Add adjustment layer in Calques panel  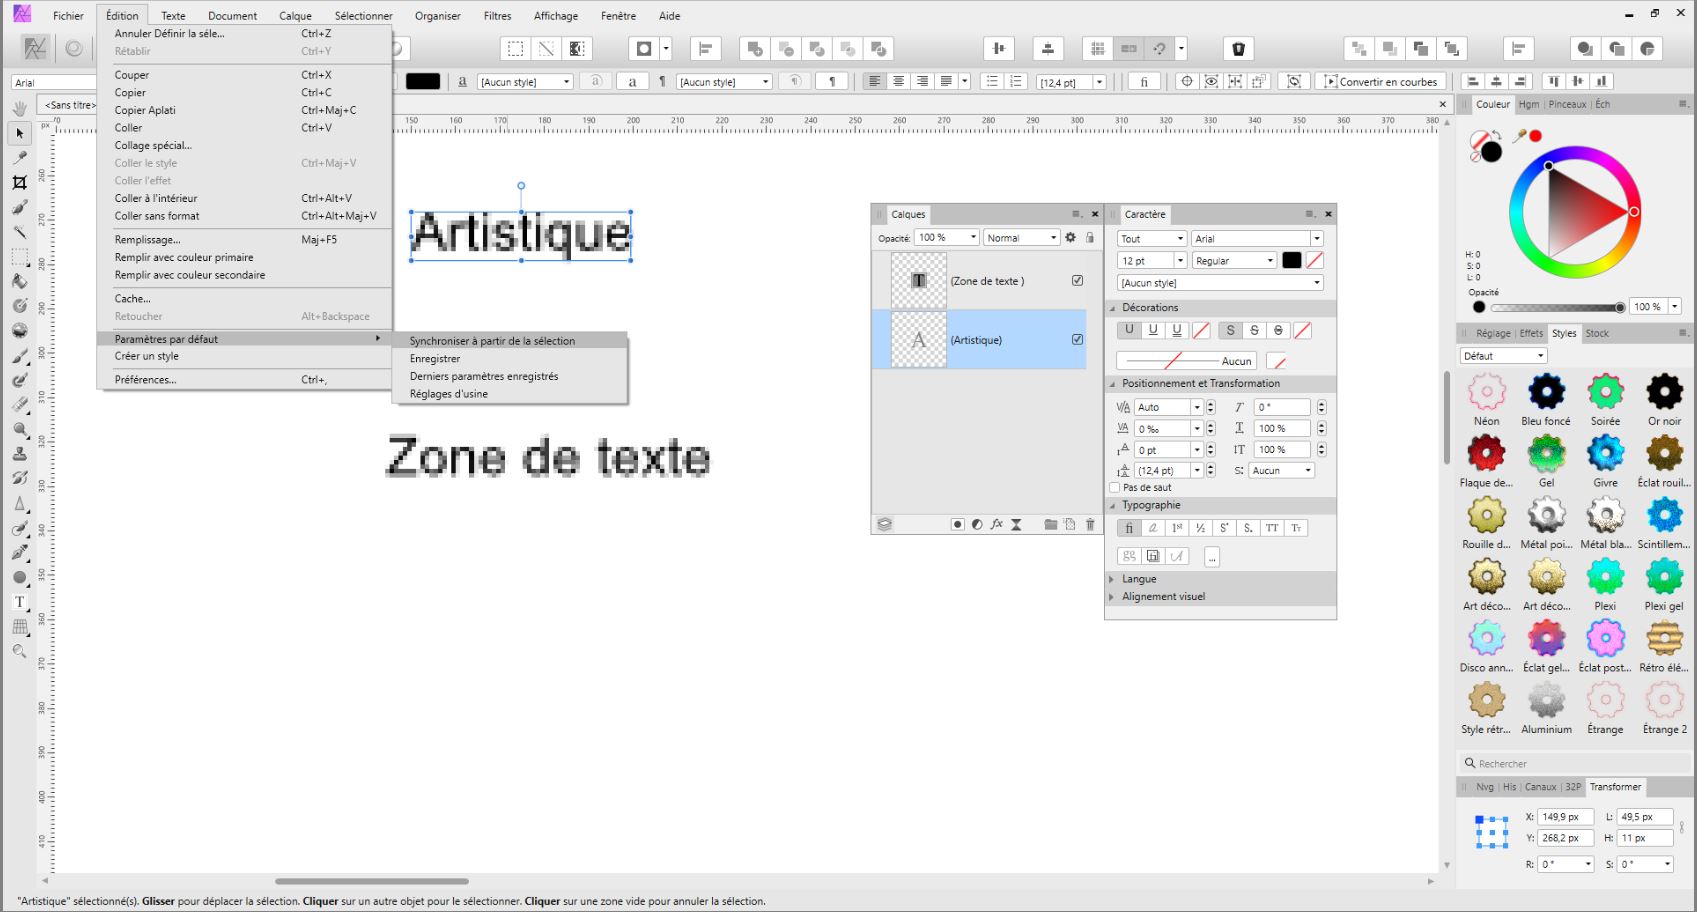pyautogui.click(x=977, y=524)
